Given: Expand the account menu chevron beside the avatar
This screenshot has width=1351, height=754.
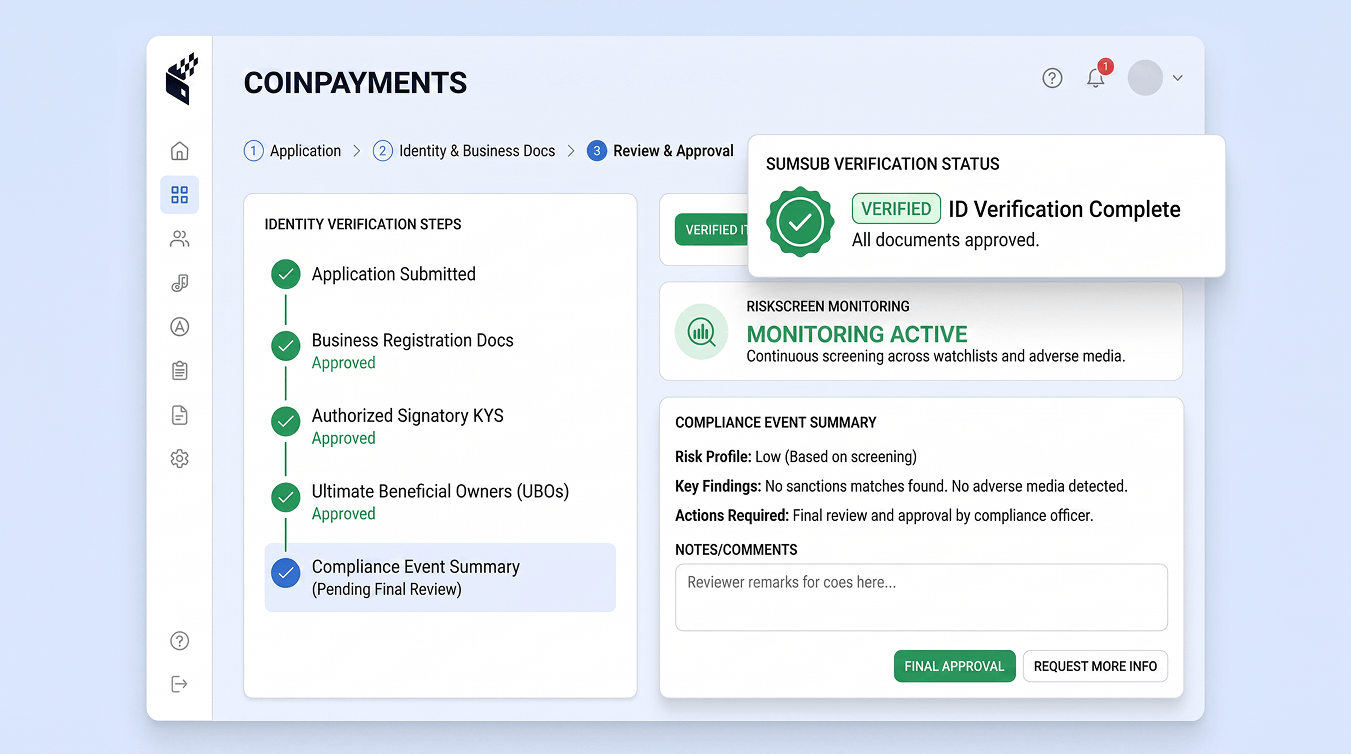Looking at the screenshot, I should pos(1178,78).
